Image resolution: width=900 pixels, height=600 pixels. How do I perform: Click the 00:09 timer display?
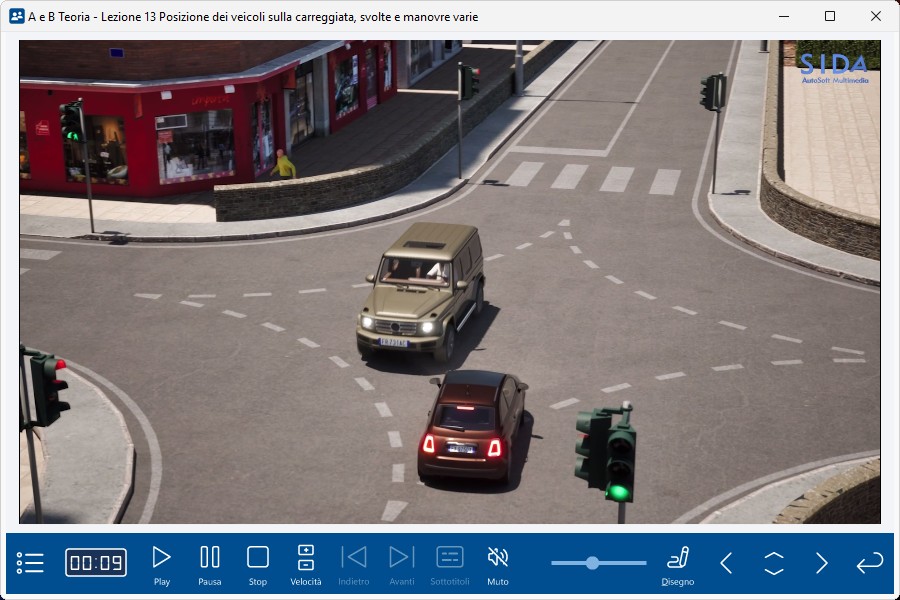pos(96,563)
